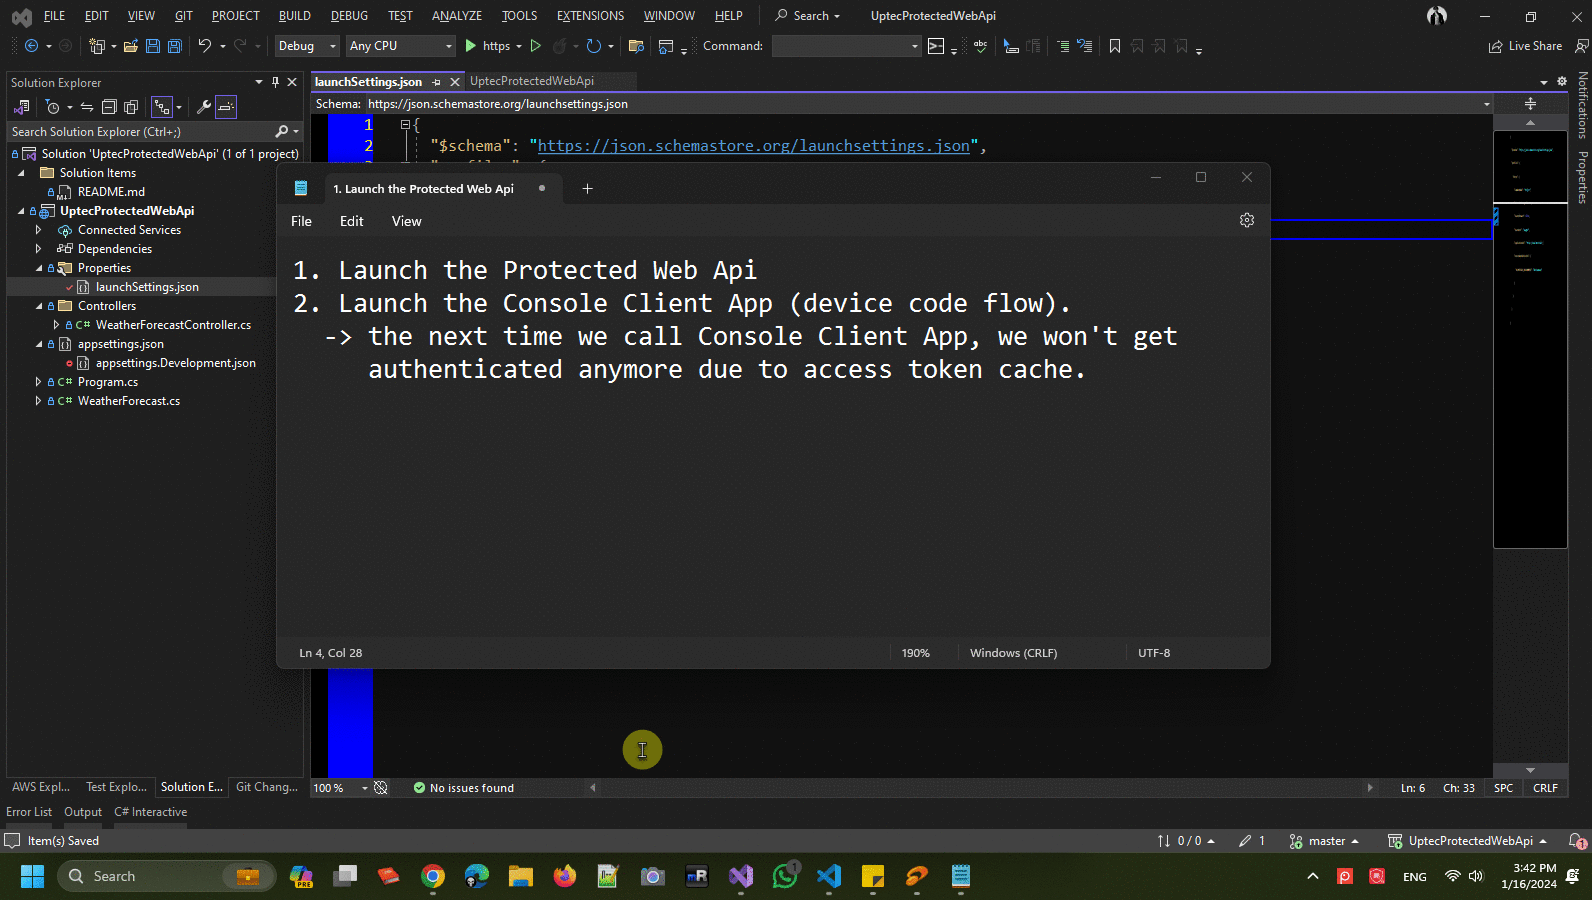Screen dimensions: 1592x900
Task: Open the BUILD menu
Action: coord(294,16)
